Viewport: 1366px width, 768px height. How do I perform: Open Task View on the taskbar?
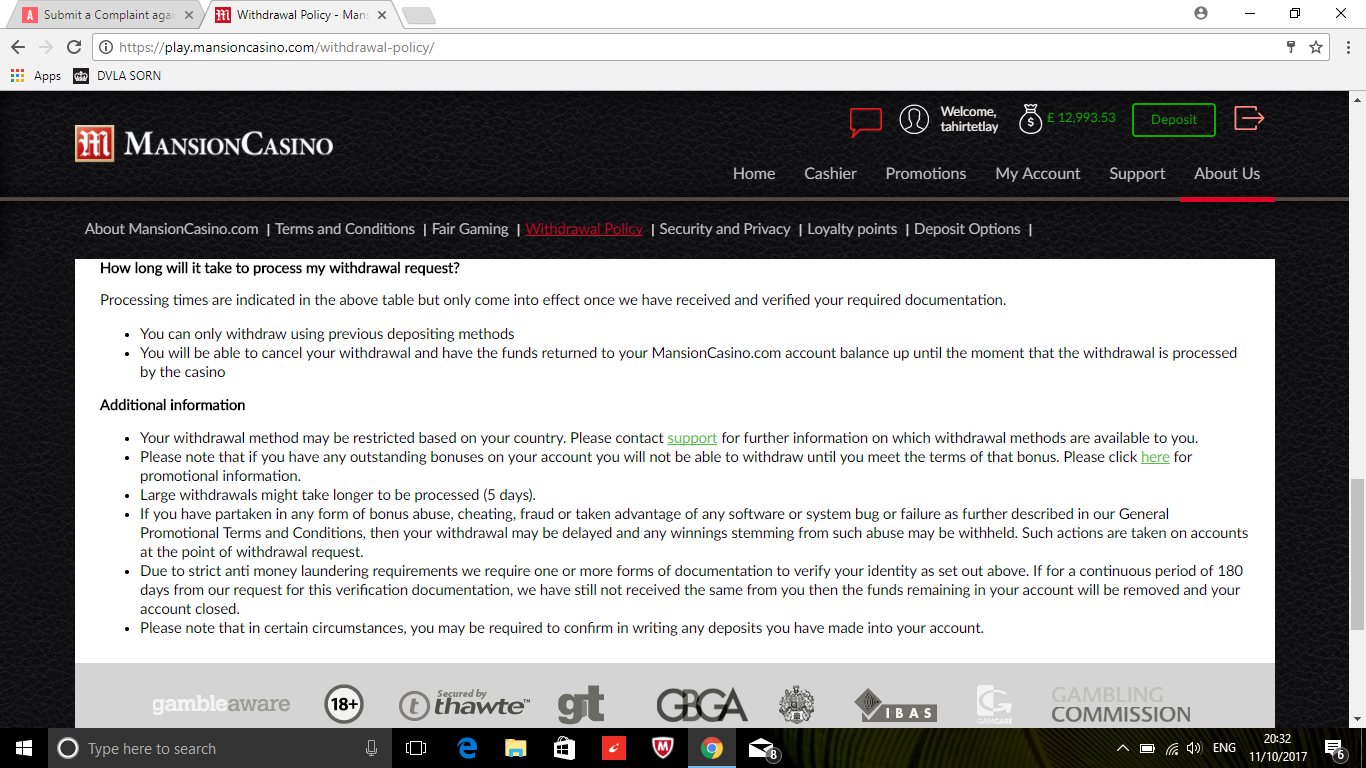[x=416, y=748]
